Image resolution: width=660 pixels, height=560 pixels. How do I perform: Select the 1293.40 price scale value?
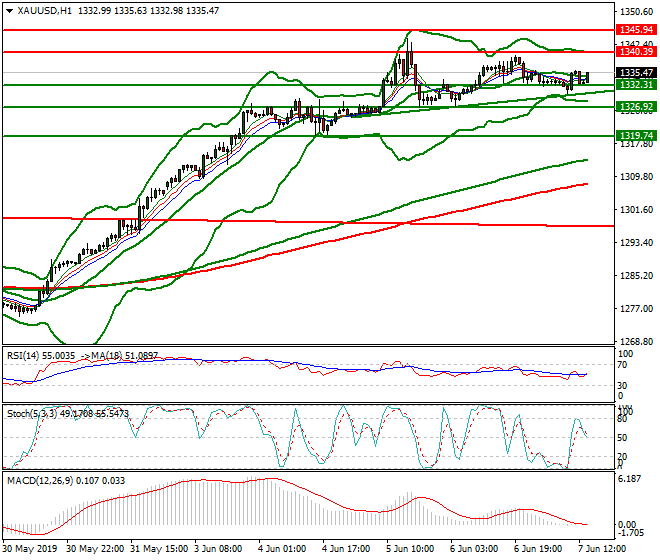[x=636, y=243]
